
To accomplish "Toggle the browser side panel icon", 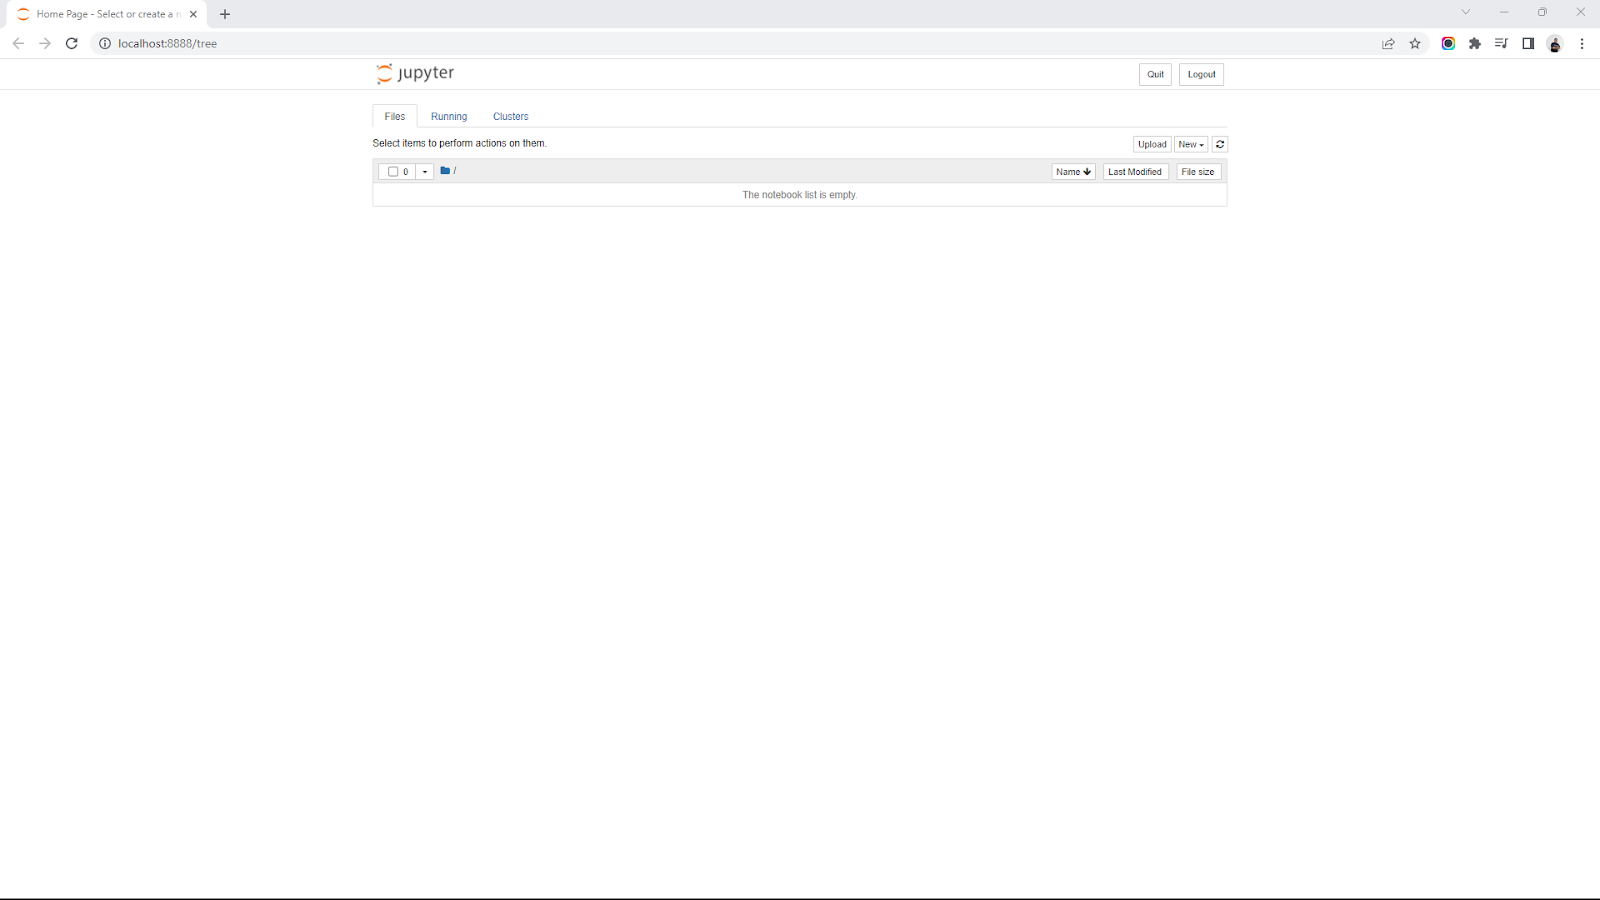I will [1528, 43].
